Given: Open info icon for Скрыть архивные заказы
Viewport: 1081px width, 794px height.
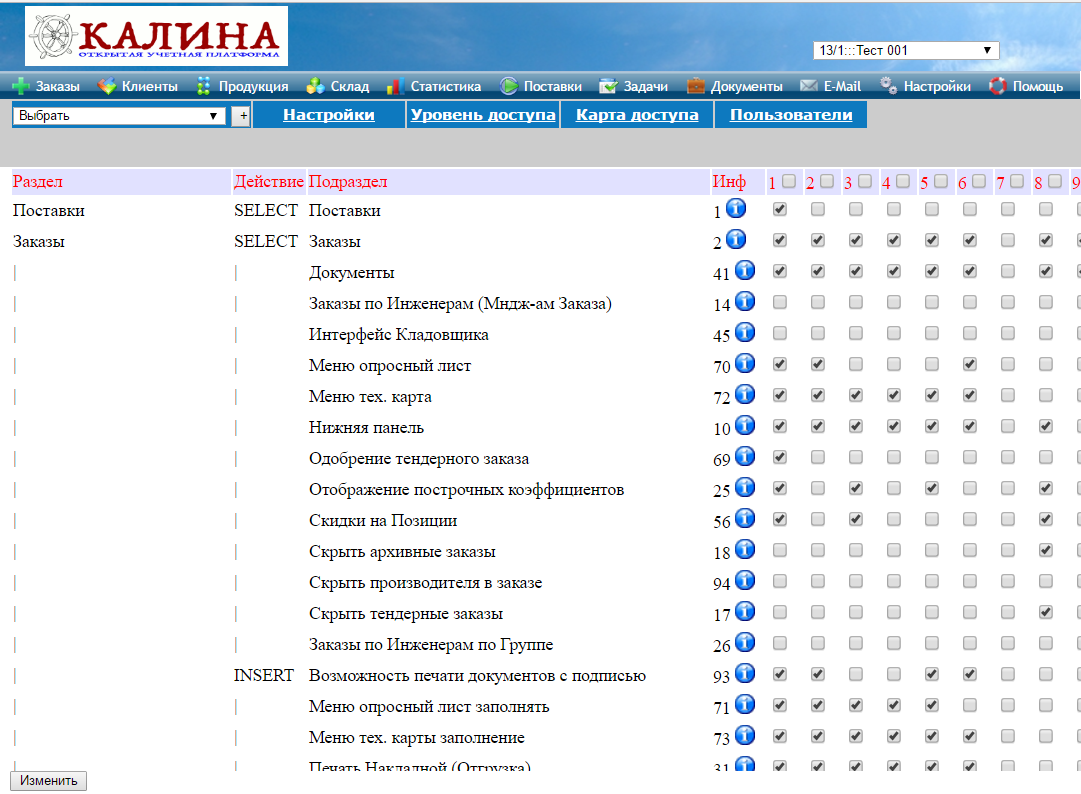Looking at the screenshot, I should tap(745, 549).
